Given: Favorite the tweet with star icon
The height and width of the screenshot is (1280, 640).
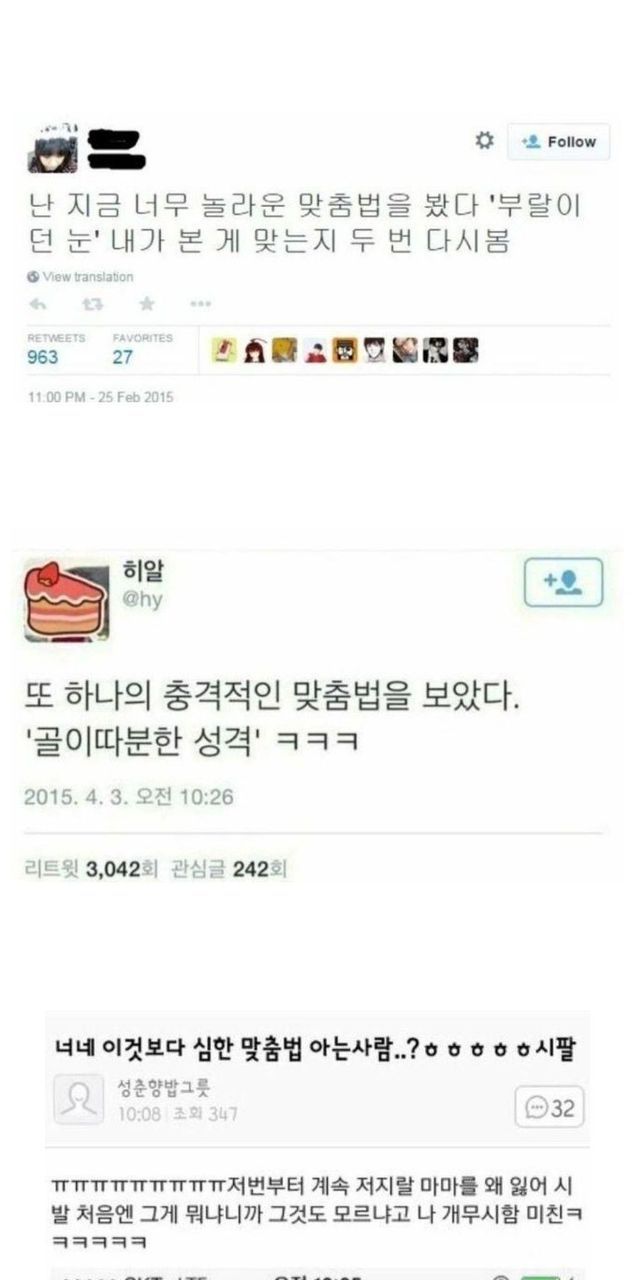Looking at the screenshot, I should coord(147,304).
